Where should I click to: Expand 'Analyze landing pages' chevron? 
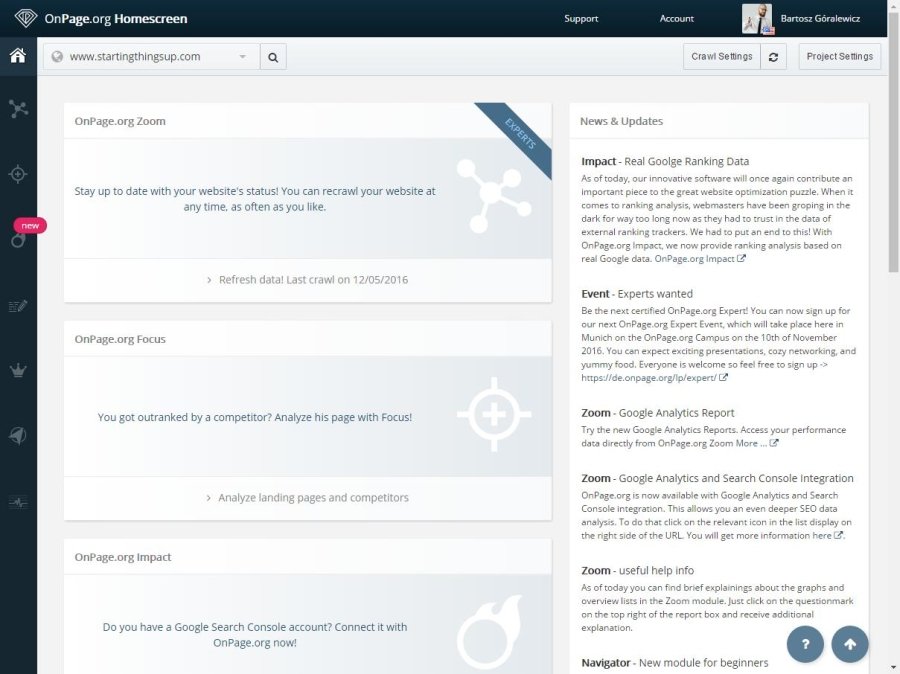click(208, 498)
